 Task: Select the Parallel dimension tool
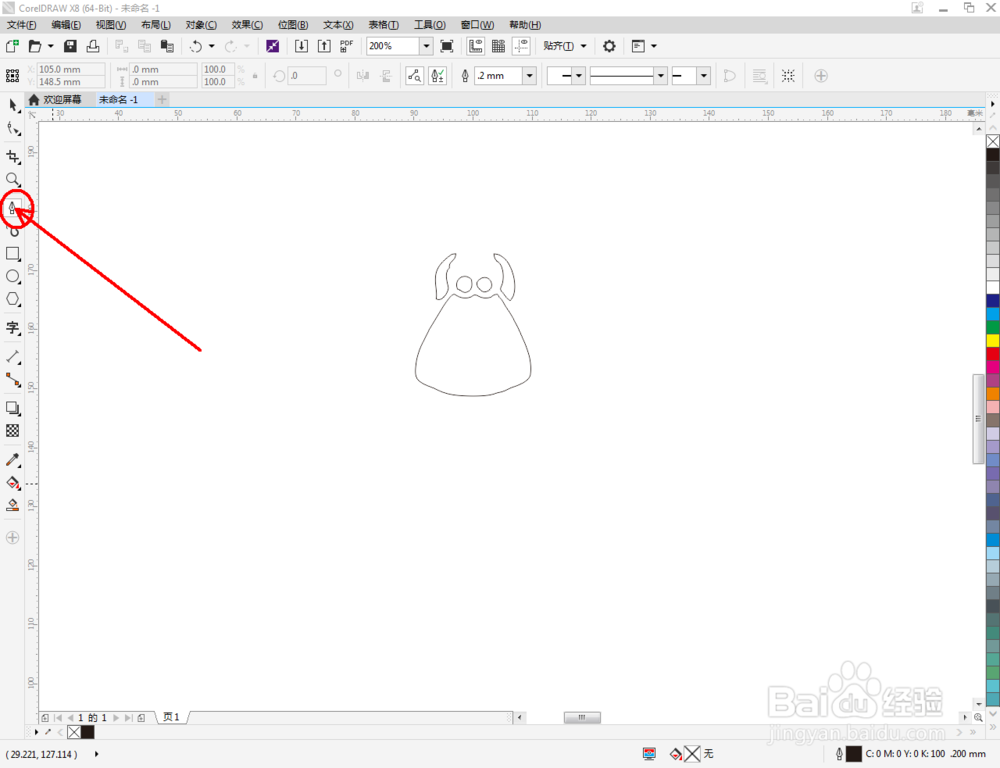click(x=13, y=357)
